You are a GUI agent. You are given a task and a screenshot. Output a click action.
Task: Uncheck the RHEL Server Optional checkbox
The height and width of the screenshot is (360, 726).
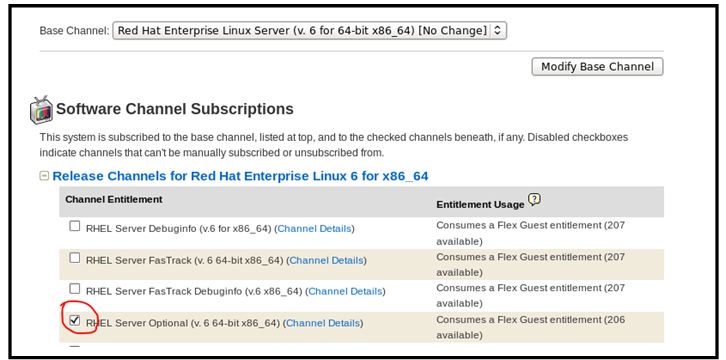75,320
